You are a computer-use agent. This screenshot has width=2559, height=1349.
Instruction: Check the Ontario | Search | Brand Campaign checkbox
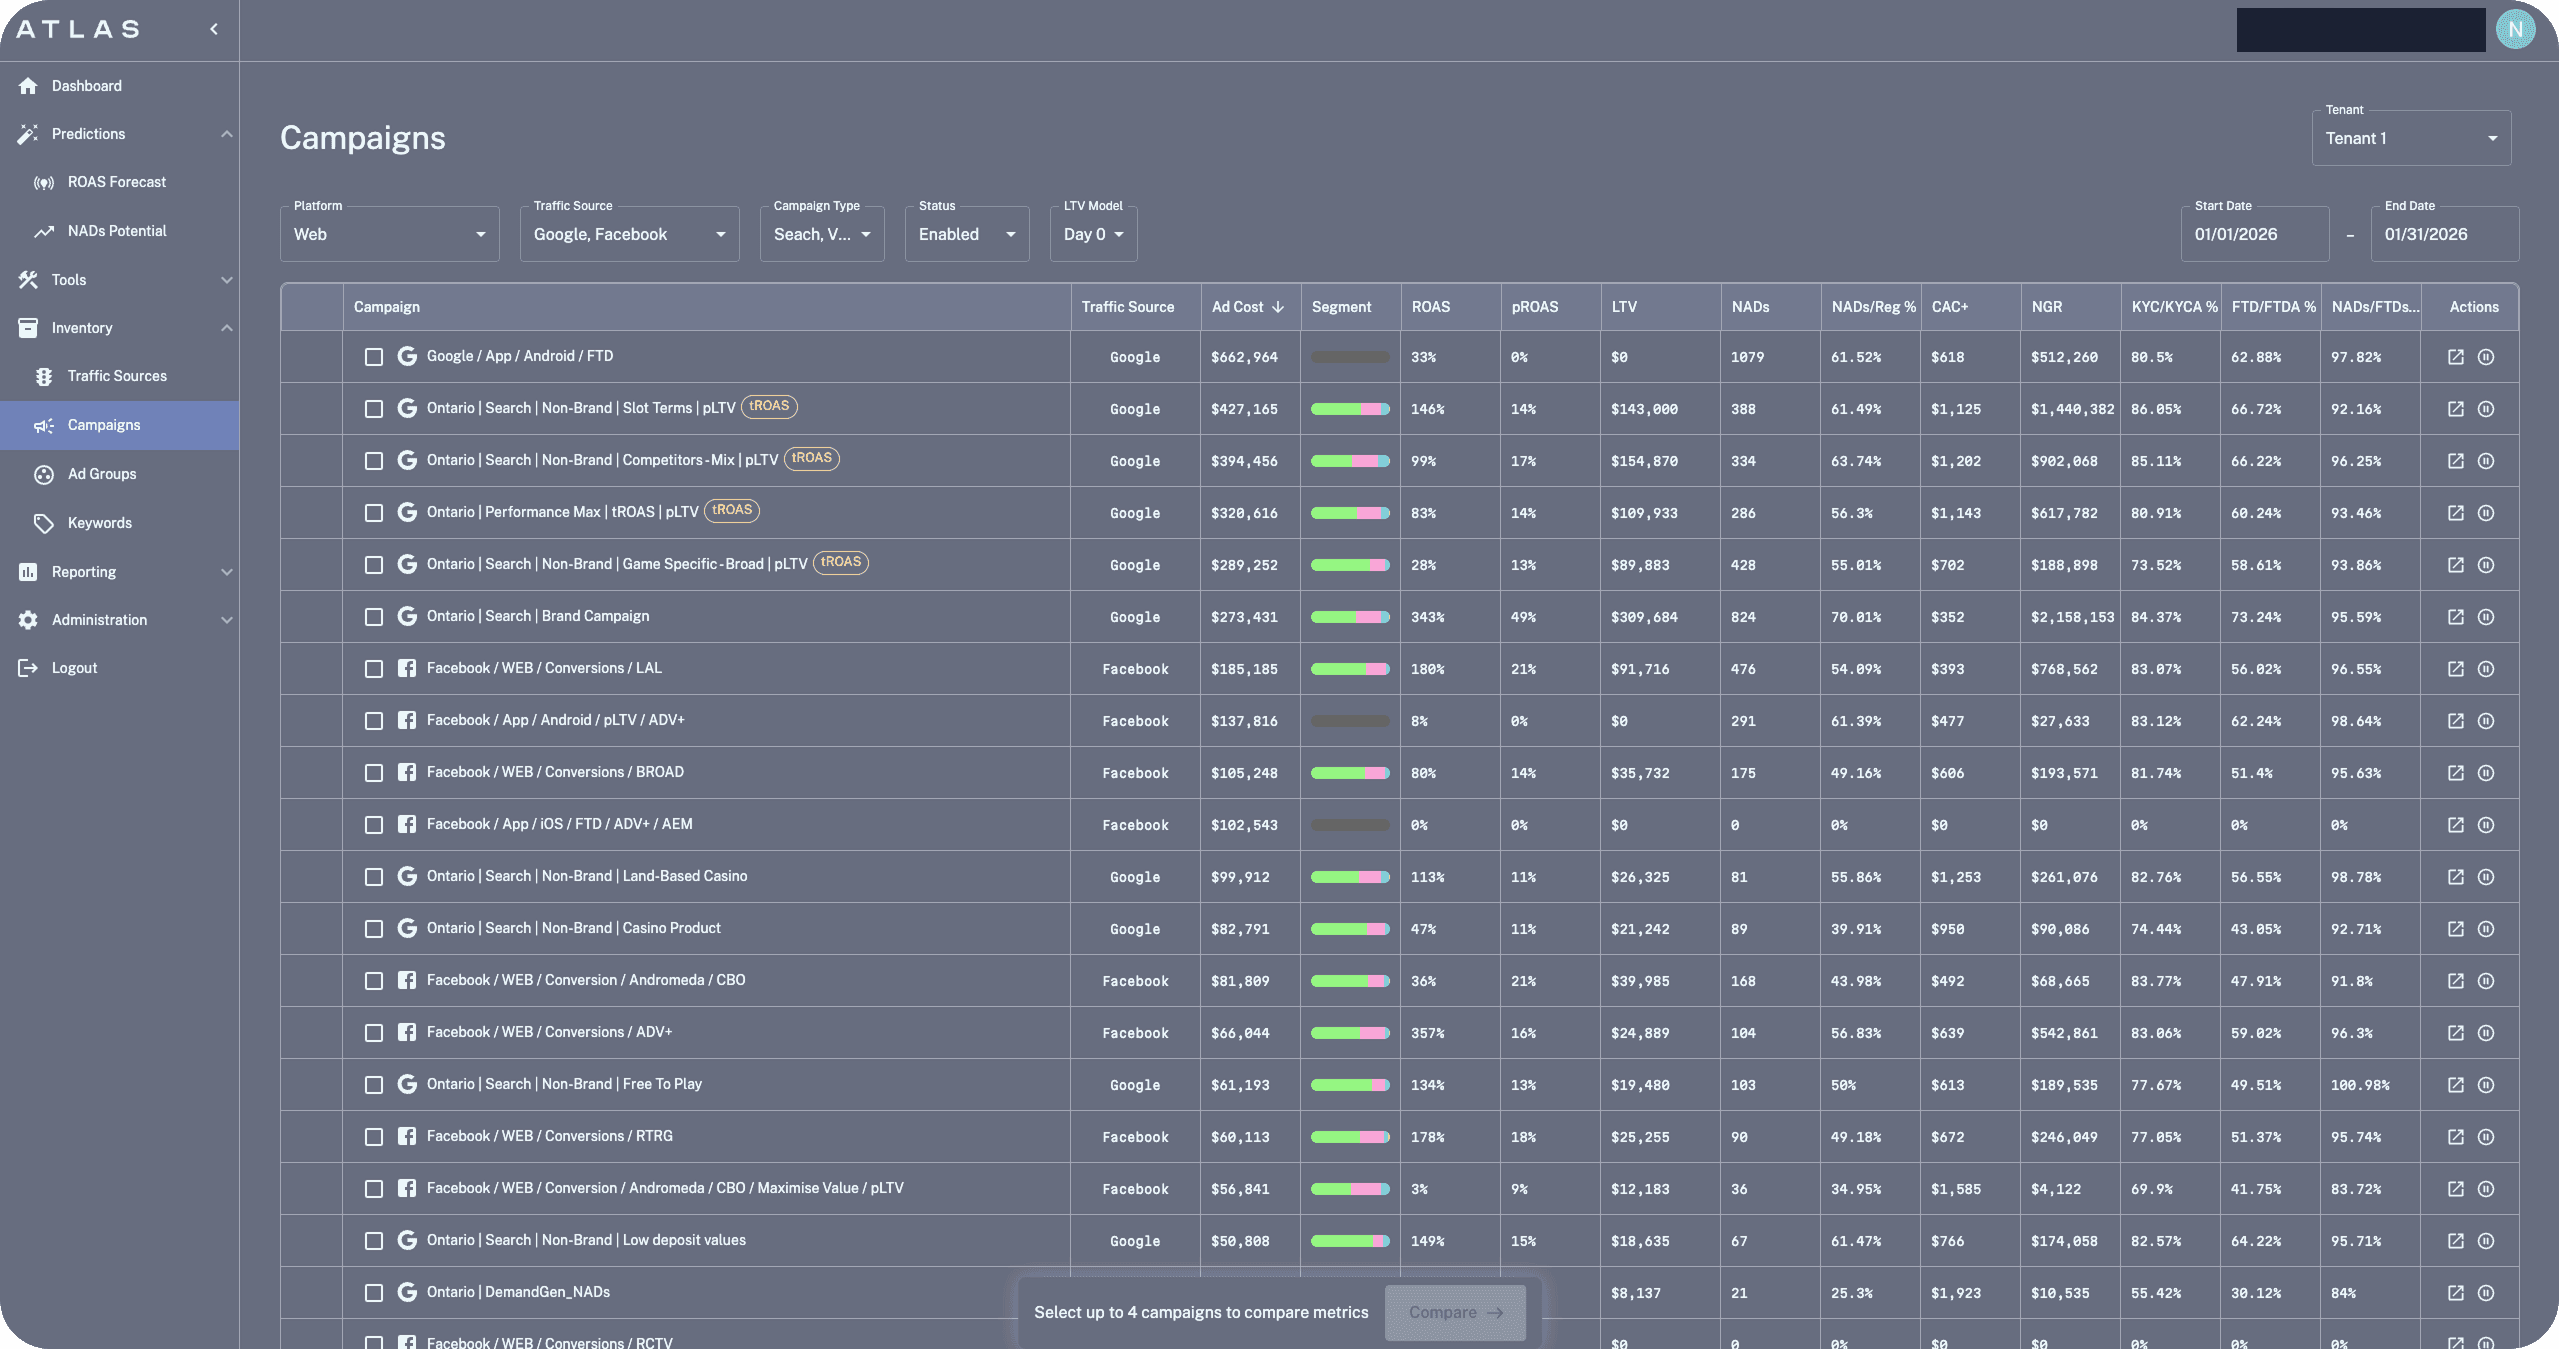[374, 617]
